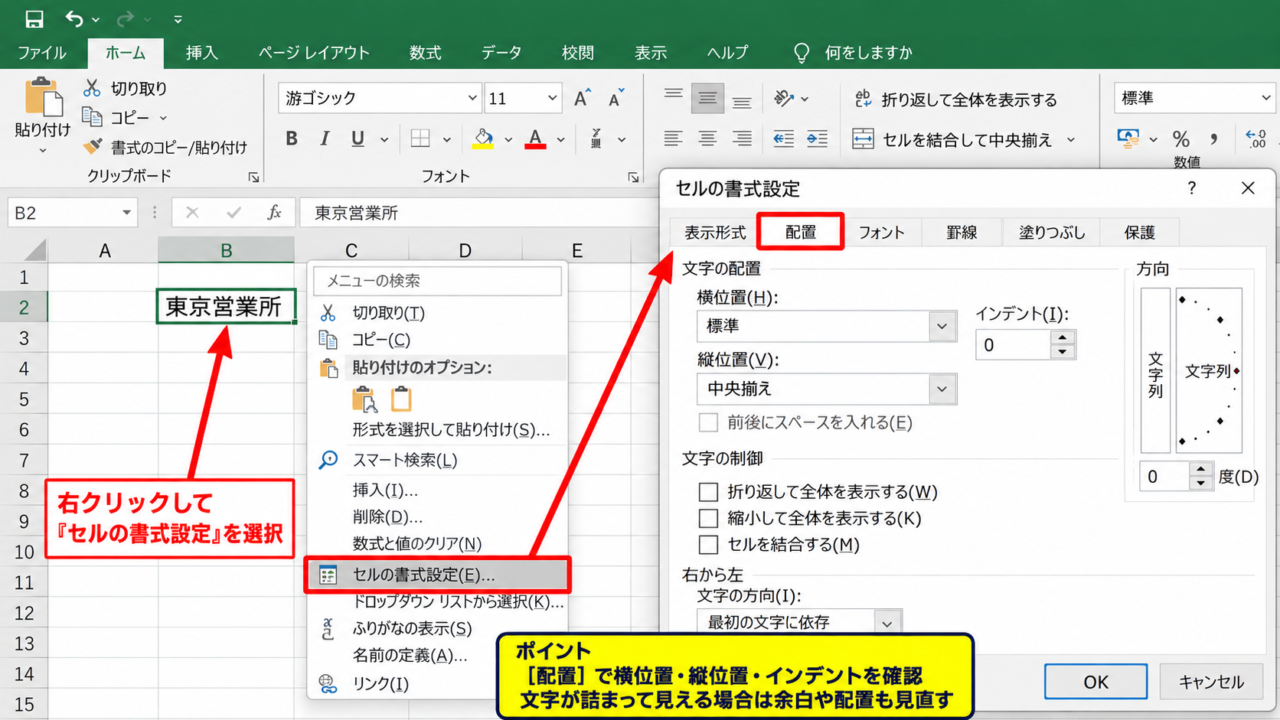Click the dialog help question mark button
Screen dimensions: 1280x720
[1191, 188]
